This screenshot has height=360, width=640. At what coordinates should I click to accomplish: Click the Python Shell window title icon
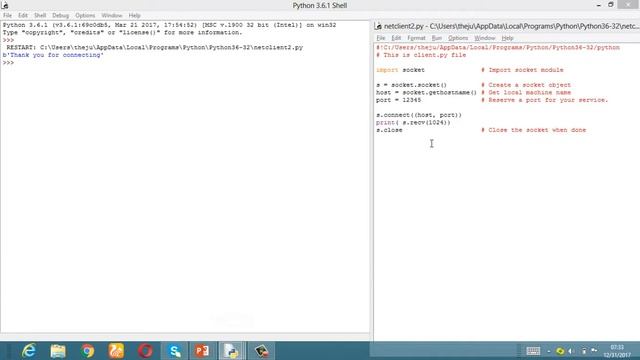[x=5, y=5]
